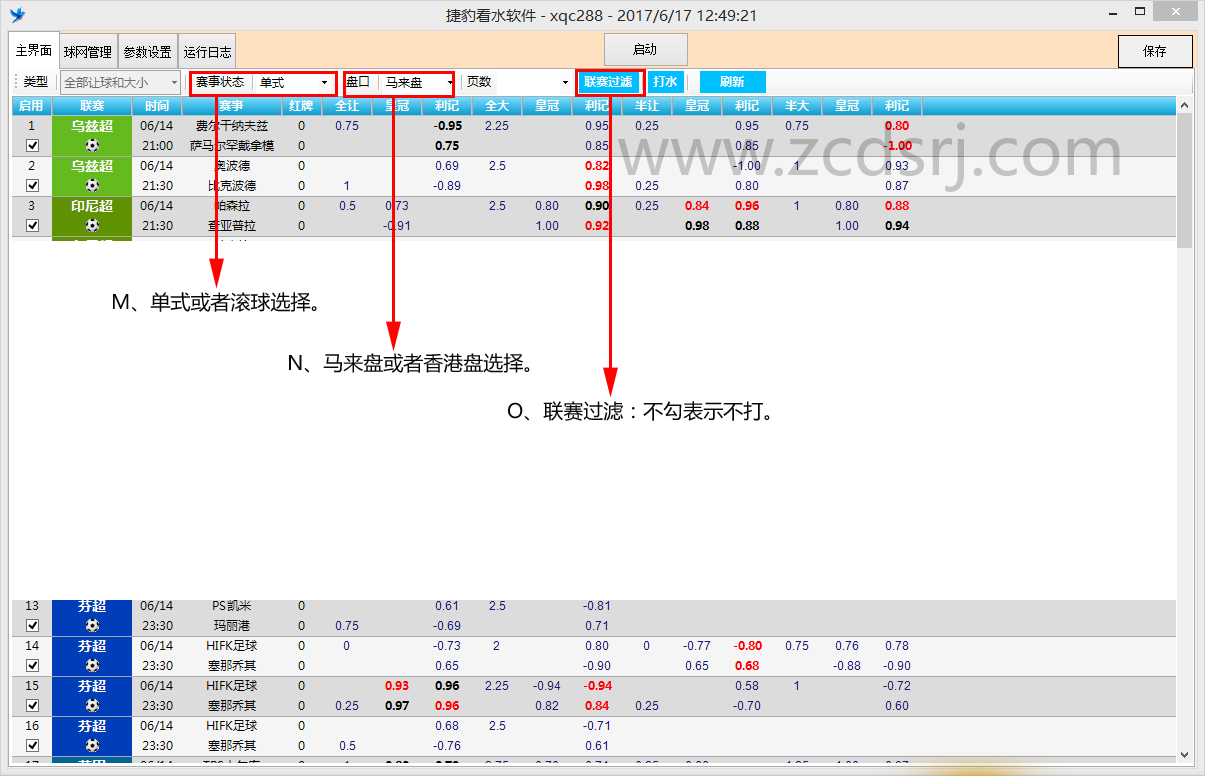This screenshot has height=776, width=1205.
Task: Click the 保存 button
Action: tap(1155, 51)
